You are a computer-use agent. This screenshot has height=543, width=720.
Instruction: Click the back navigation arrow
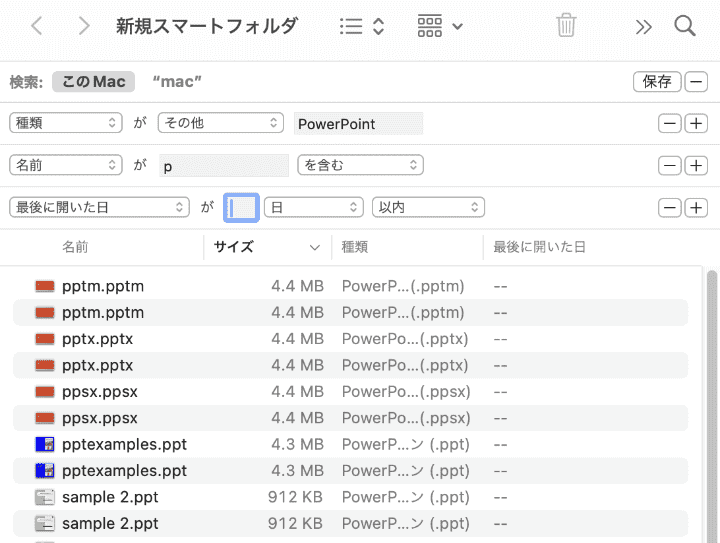point(37,26)
